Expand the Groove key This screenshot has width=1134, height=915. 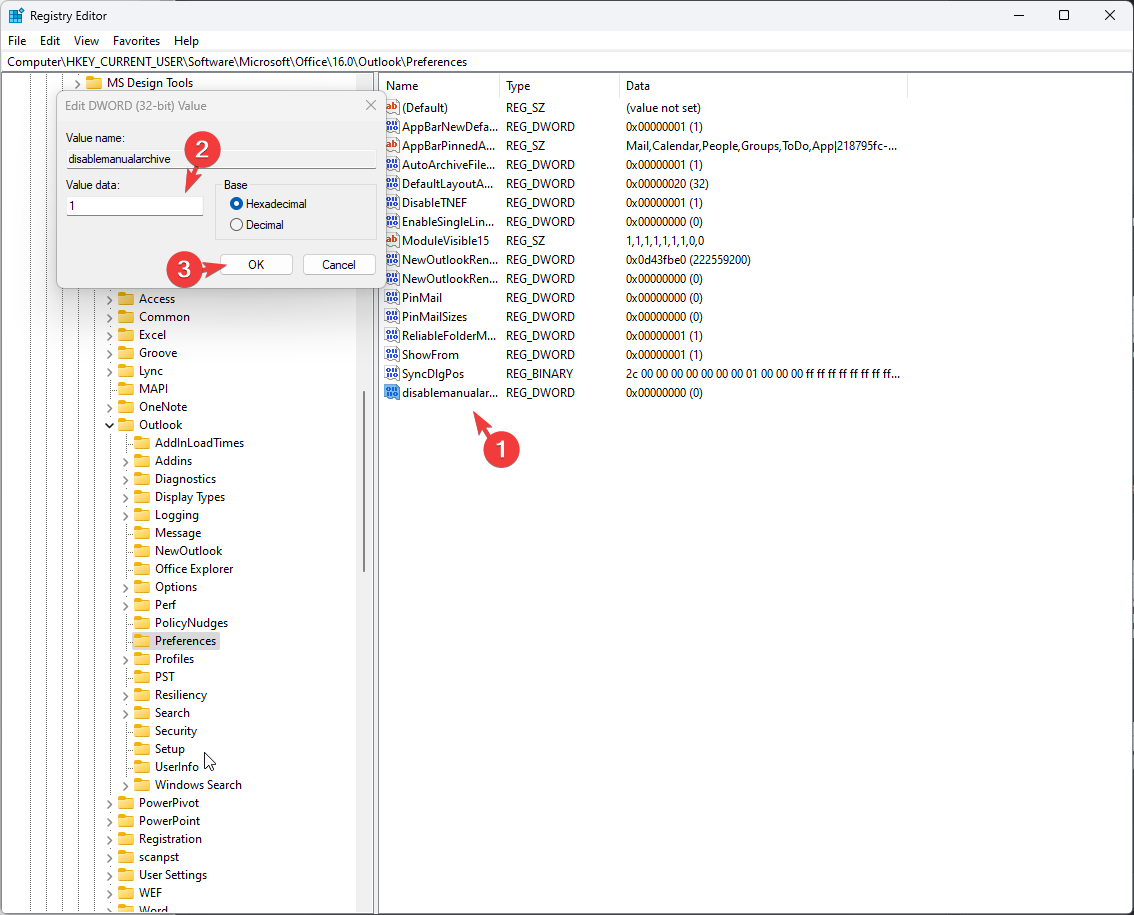(x=109, y=354)
